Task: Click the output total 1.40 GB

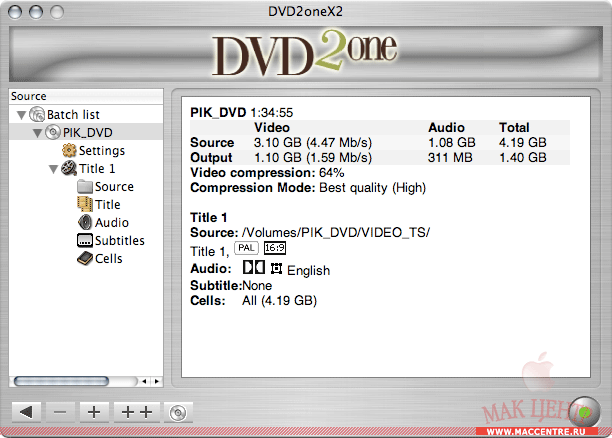Action: point(523,158)
